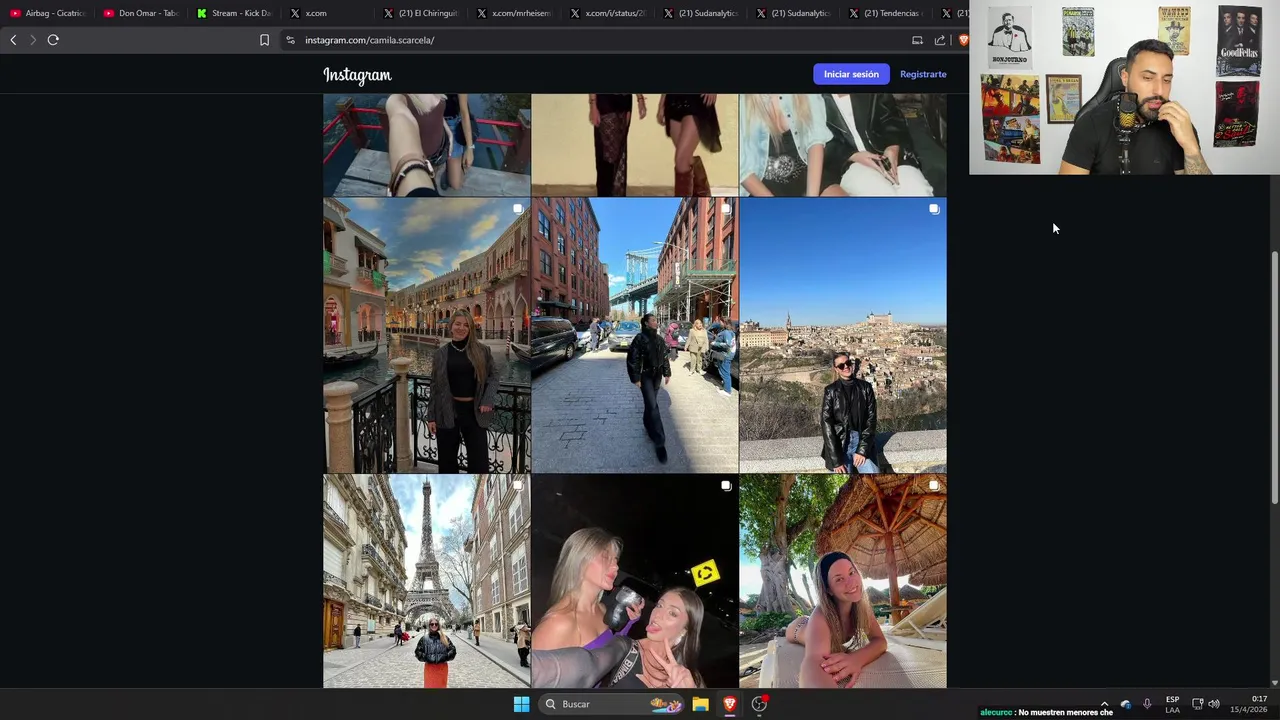This screenshot has width=1280, height=720.
Task: Show hidden system tray icons
Action: (1104, 704)
